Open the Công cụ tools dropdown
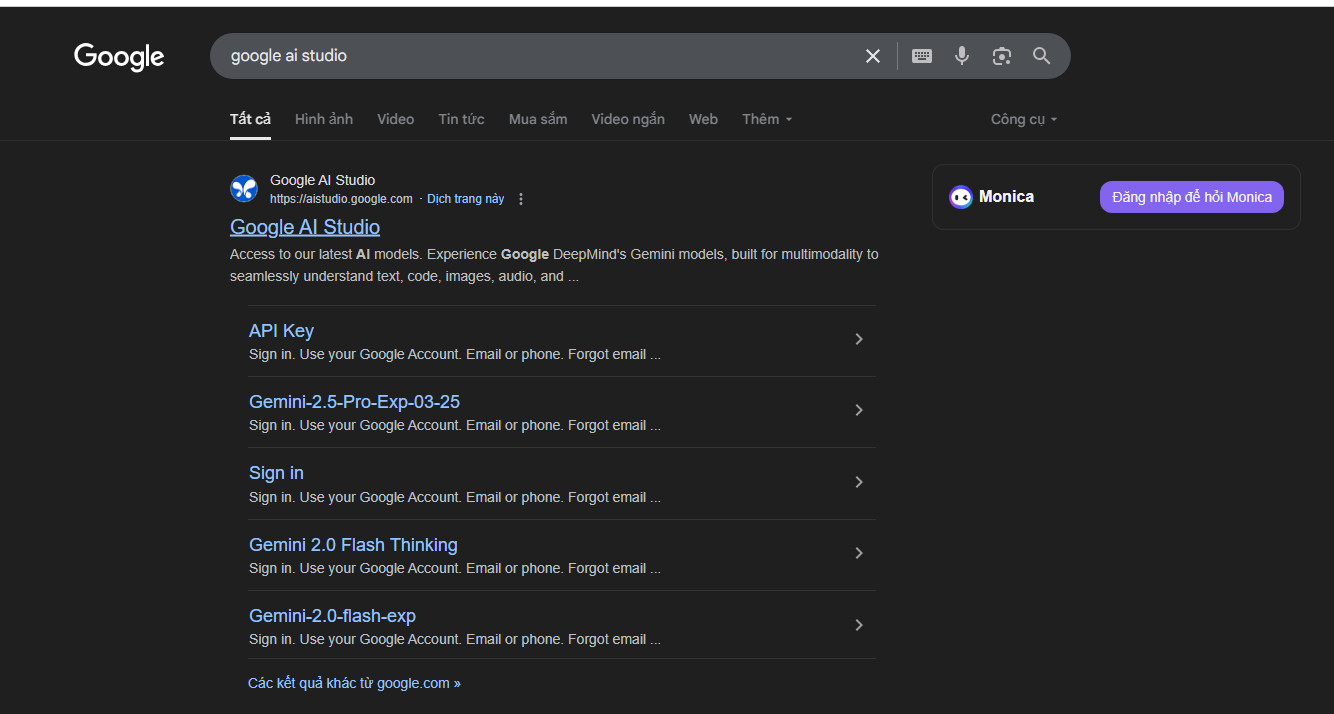The image size is (1334, 714). pos(1024,119)
